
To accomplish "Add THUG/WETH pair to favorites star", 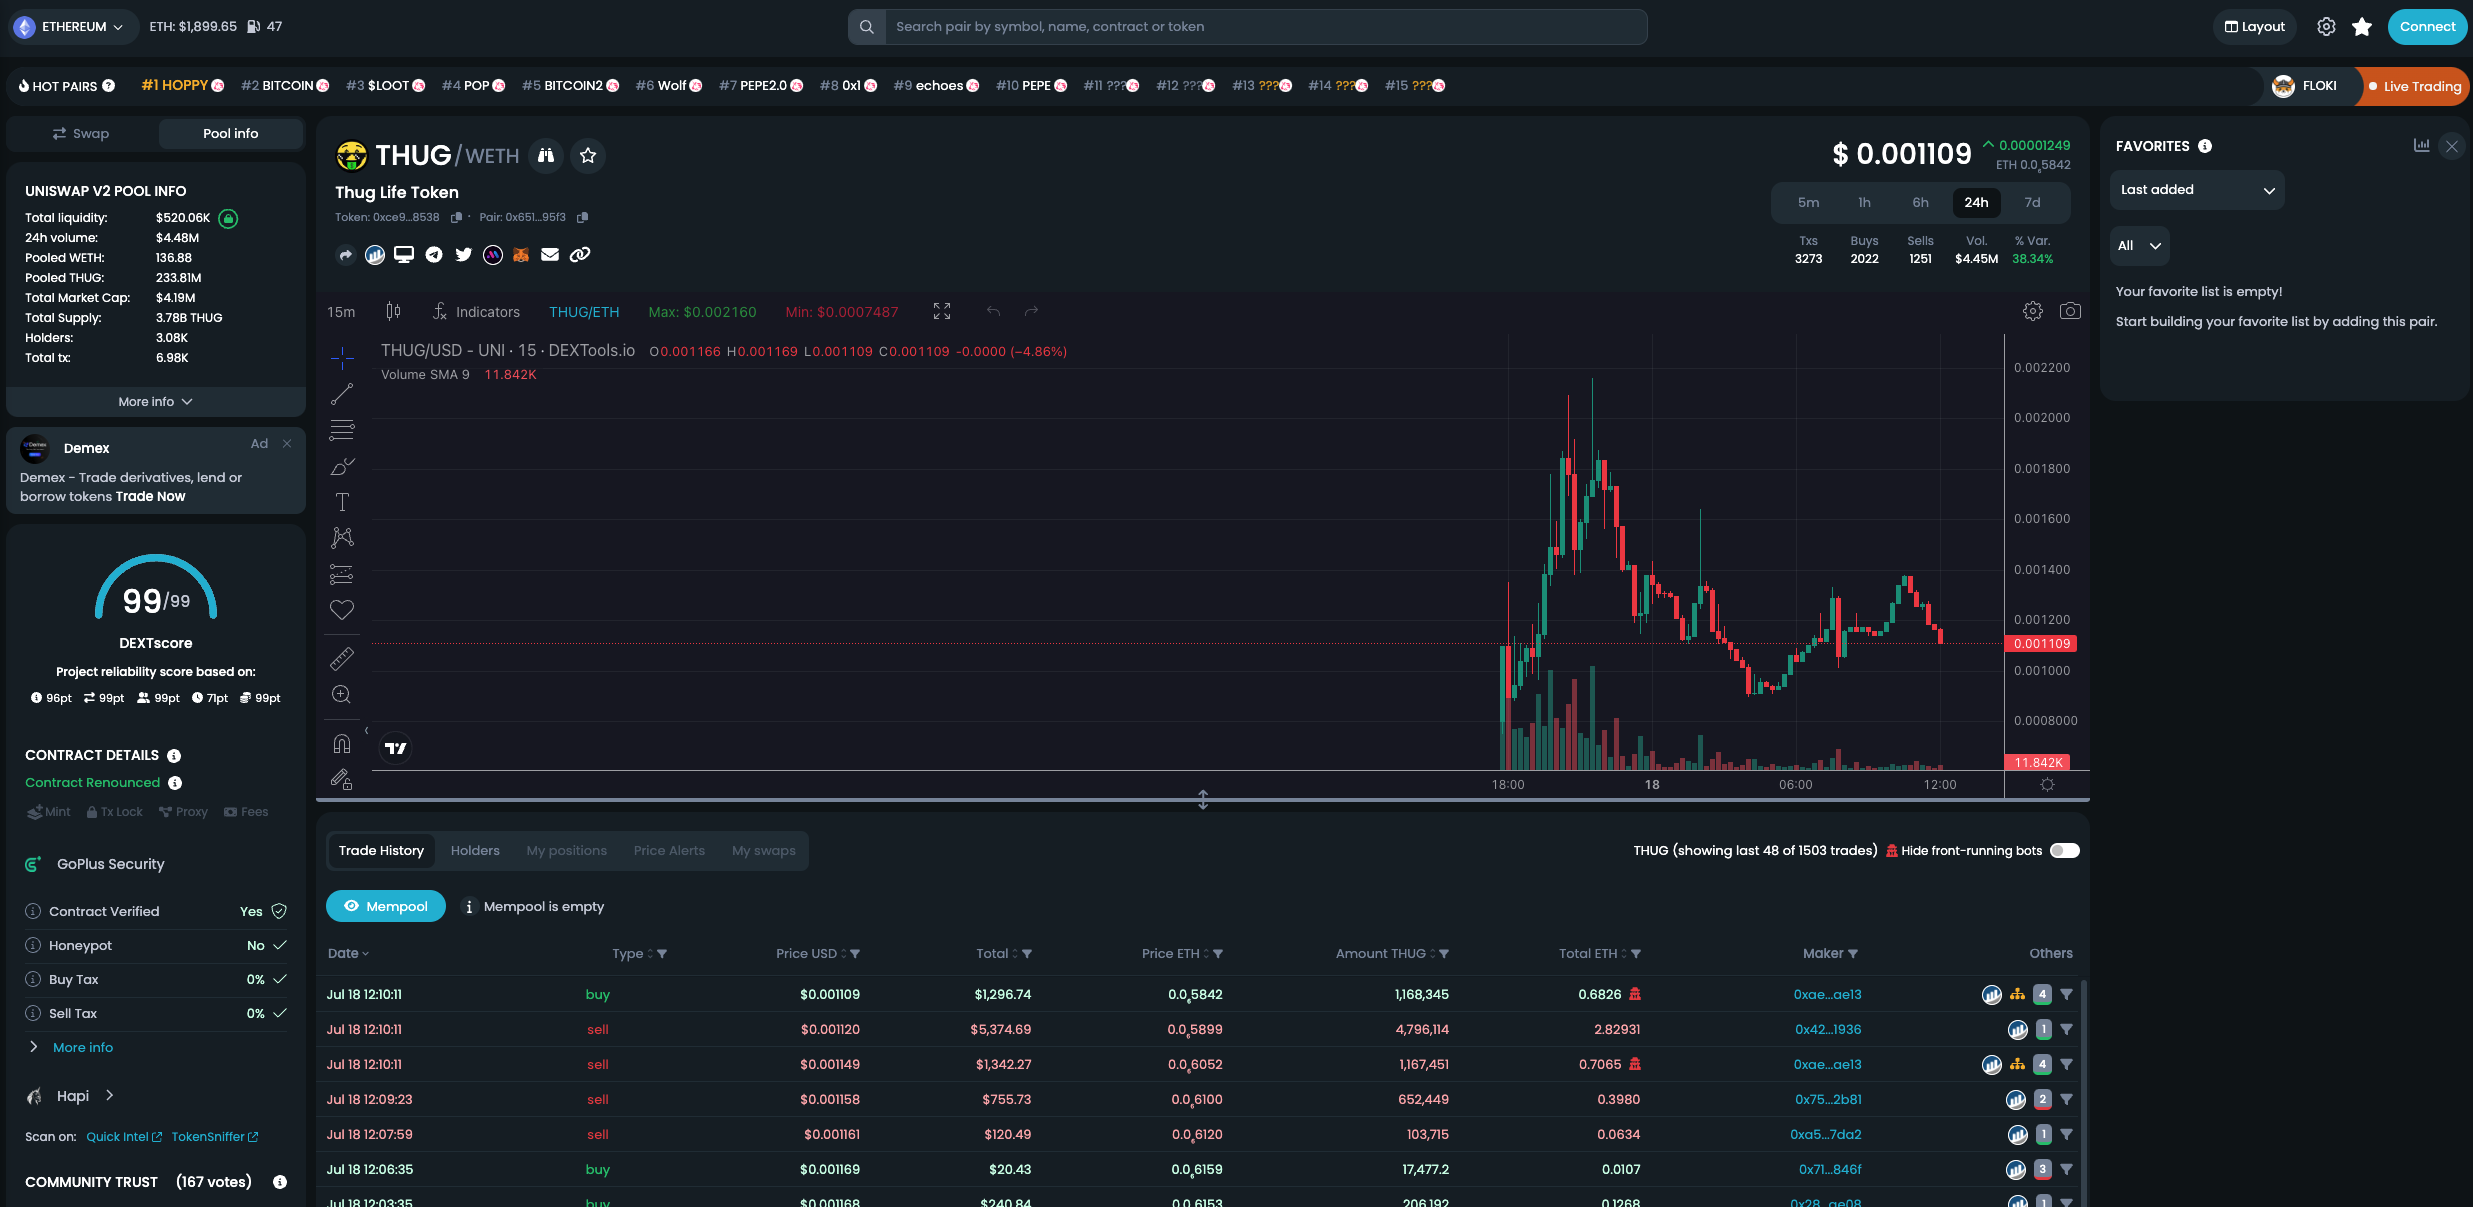I will tap(588, 155).
